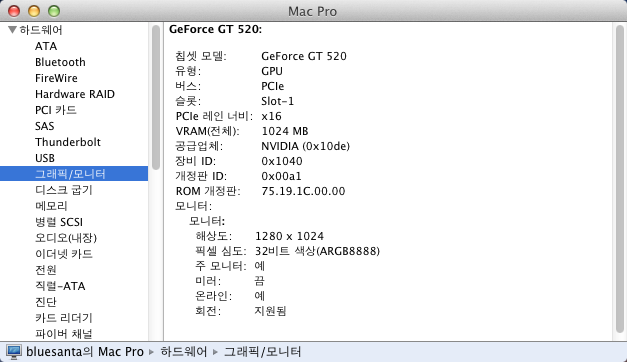
Task: Click the 버스 value PCIe
Action: pyautogui.click(x=273, y=86)
